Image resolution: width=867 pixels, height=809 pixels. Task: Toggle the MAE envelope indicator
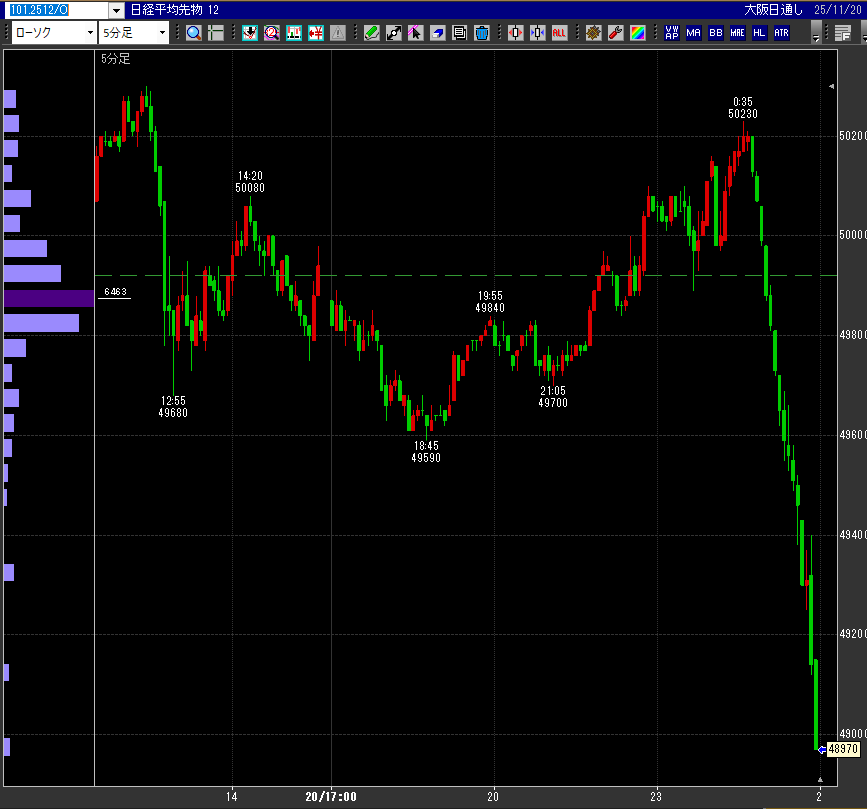(x=737, y=33)
